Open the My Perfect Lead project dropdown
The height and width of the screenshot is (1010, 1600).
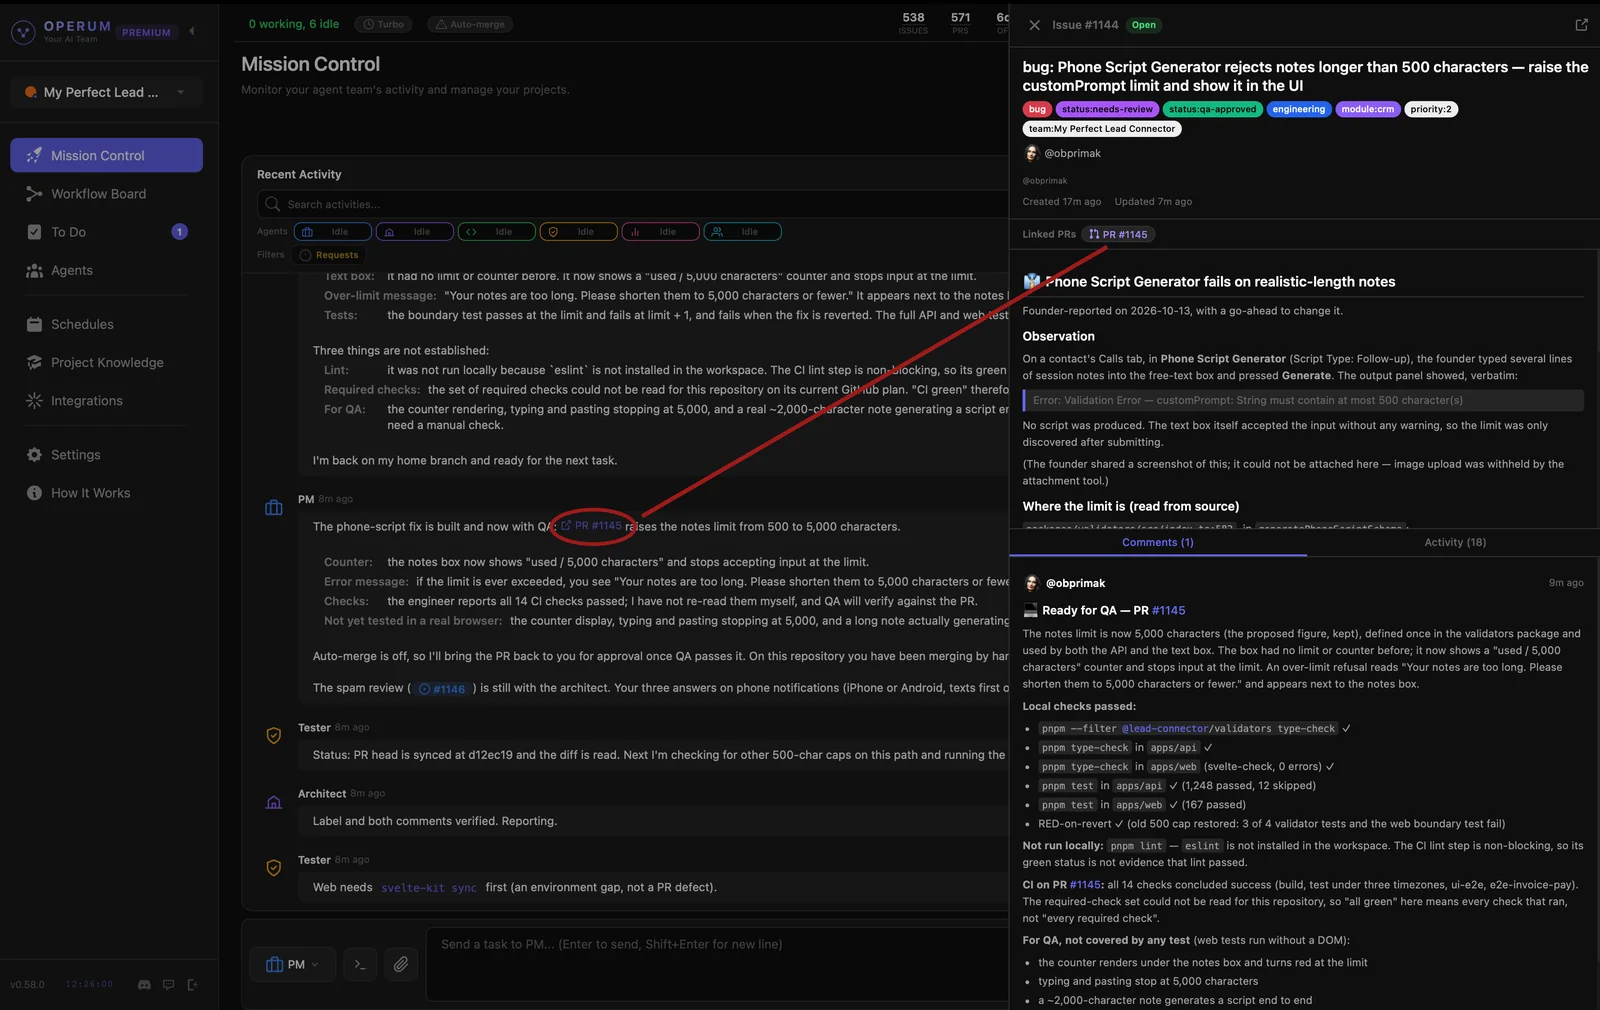coord(106,92)
